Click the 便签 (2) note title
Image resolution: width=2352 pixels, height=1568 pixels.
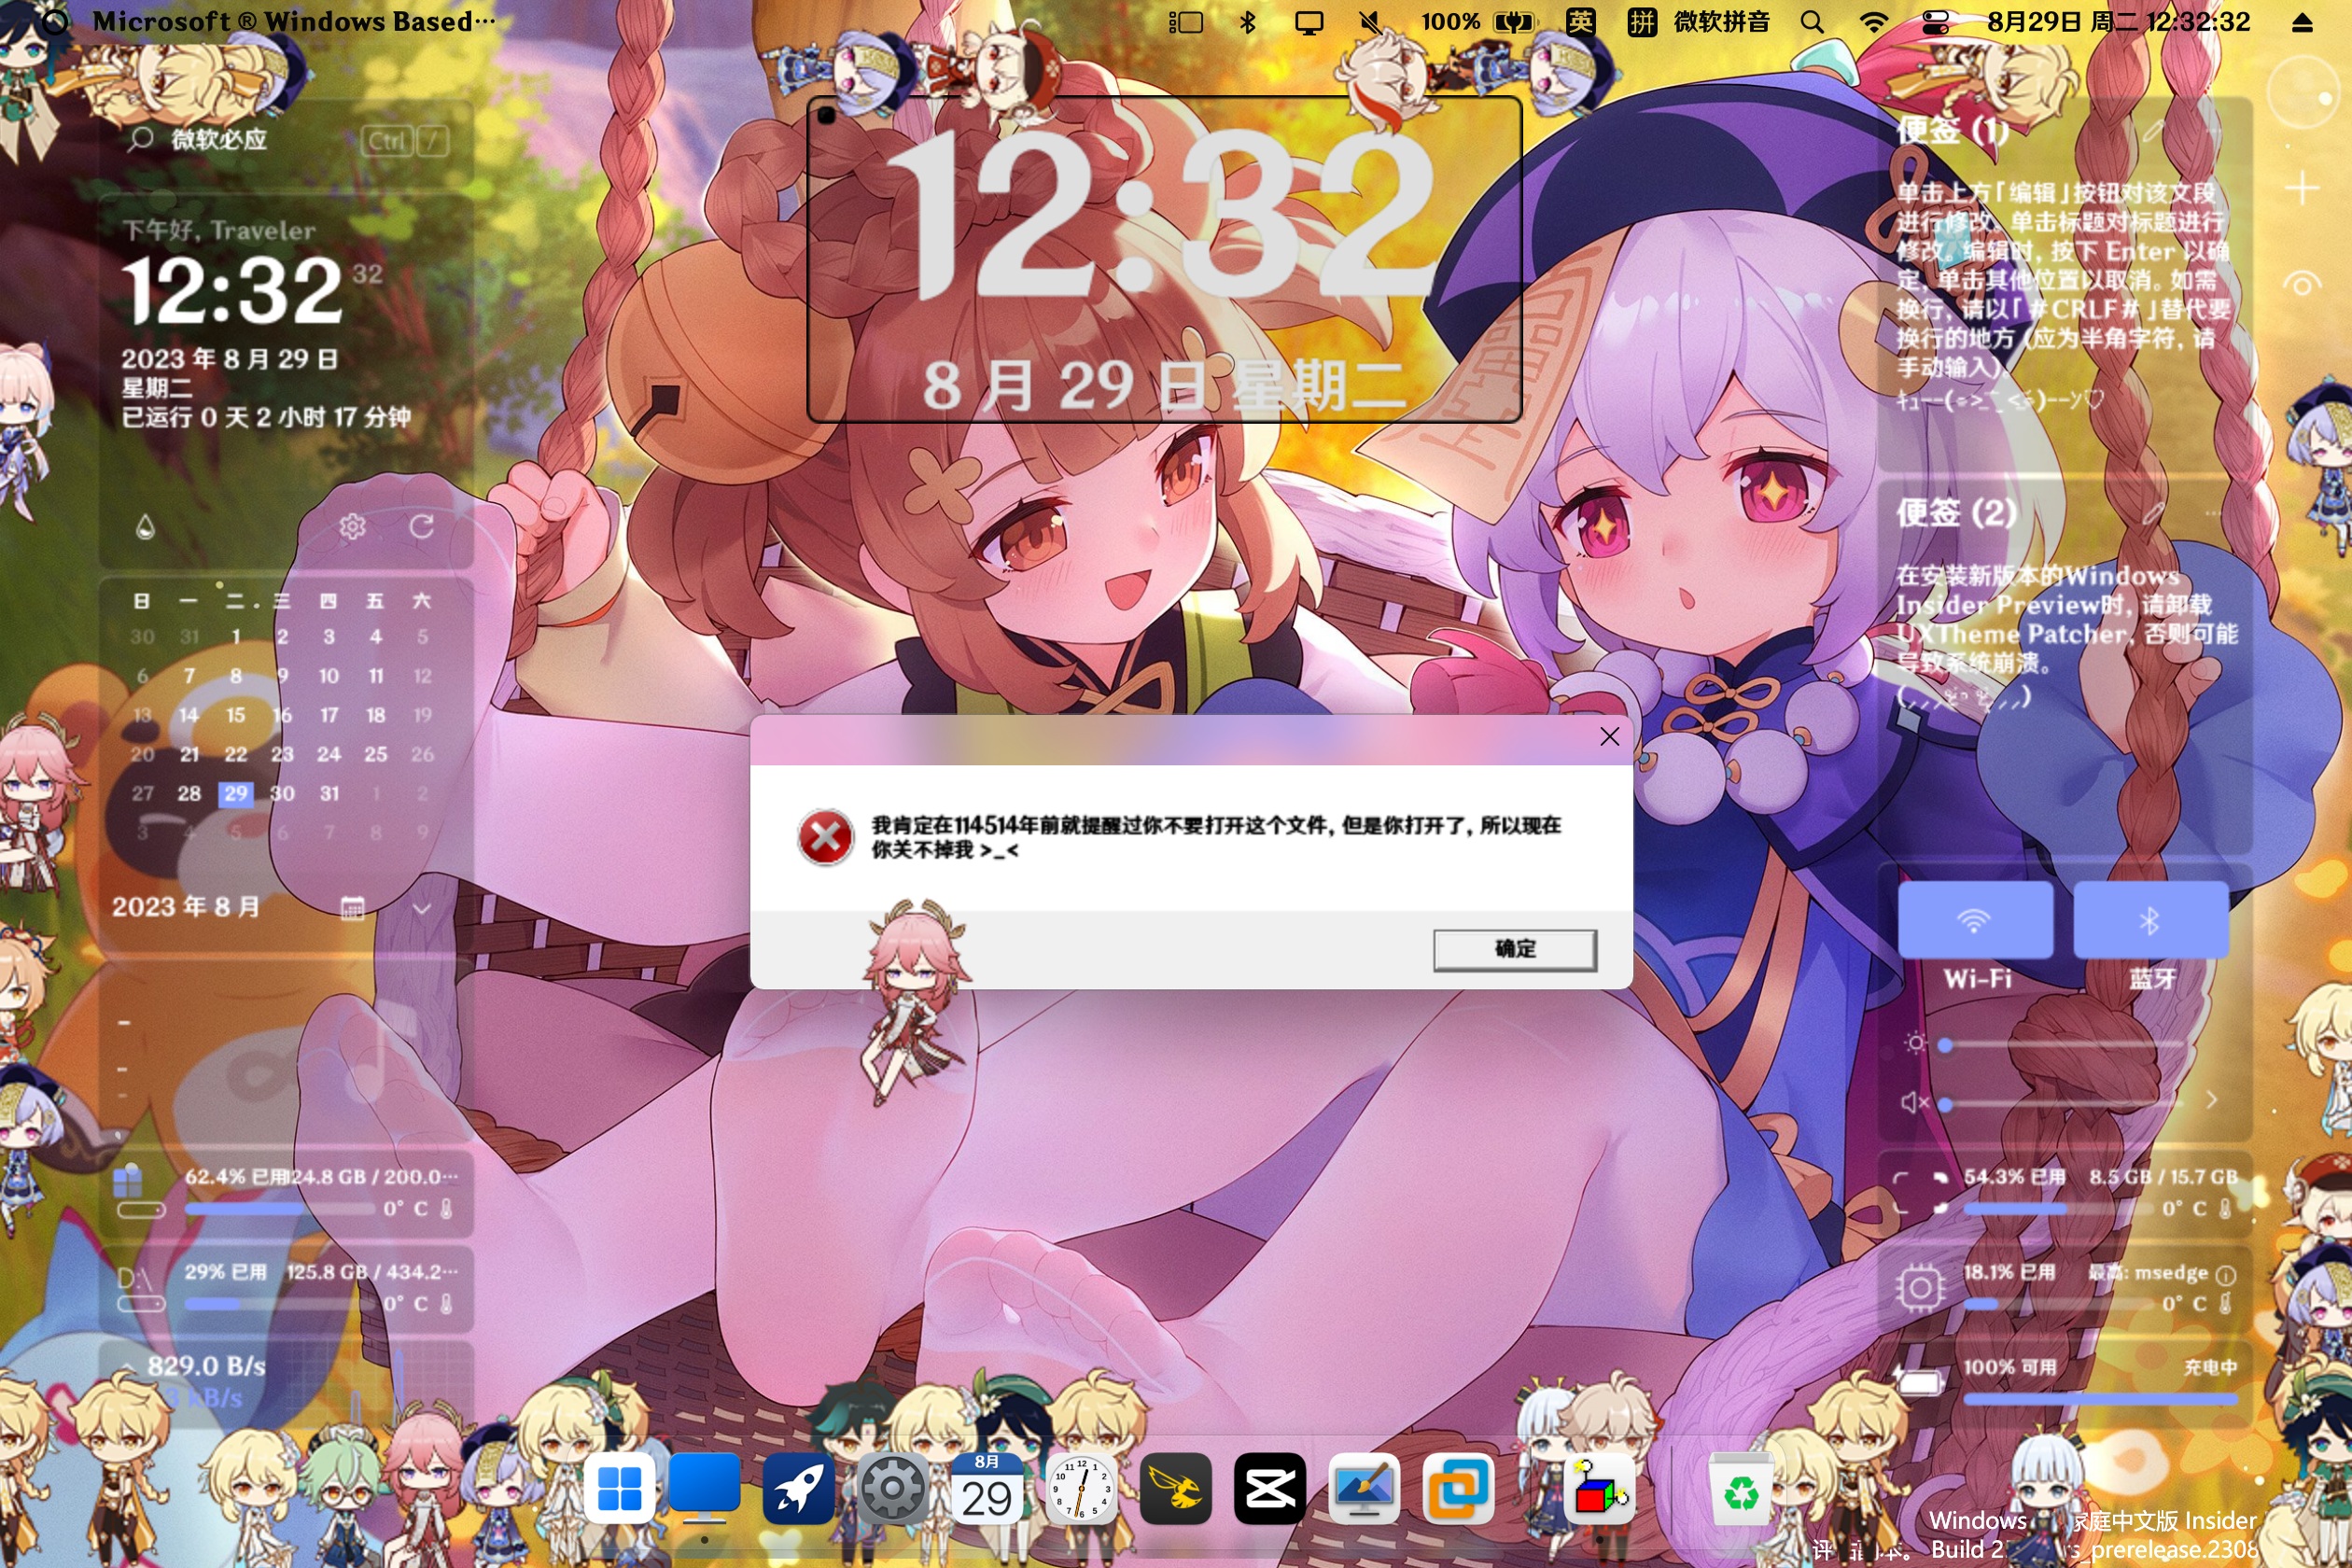pos(1956,512)
